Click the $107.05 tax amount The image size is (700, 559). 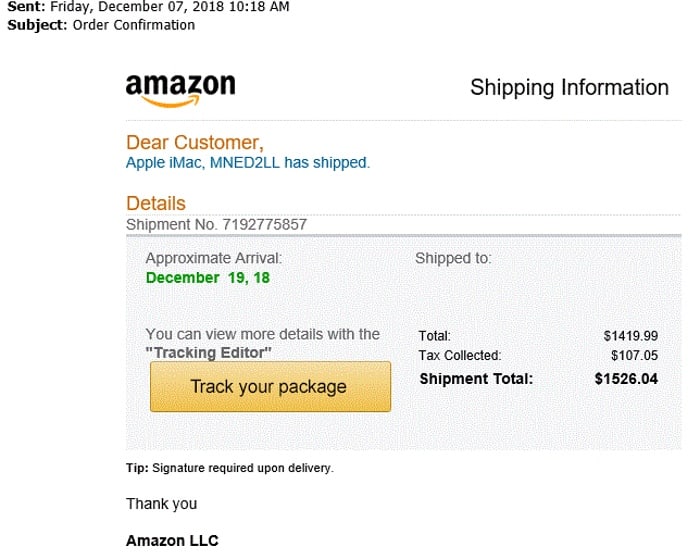(x=634, y=355)
